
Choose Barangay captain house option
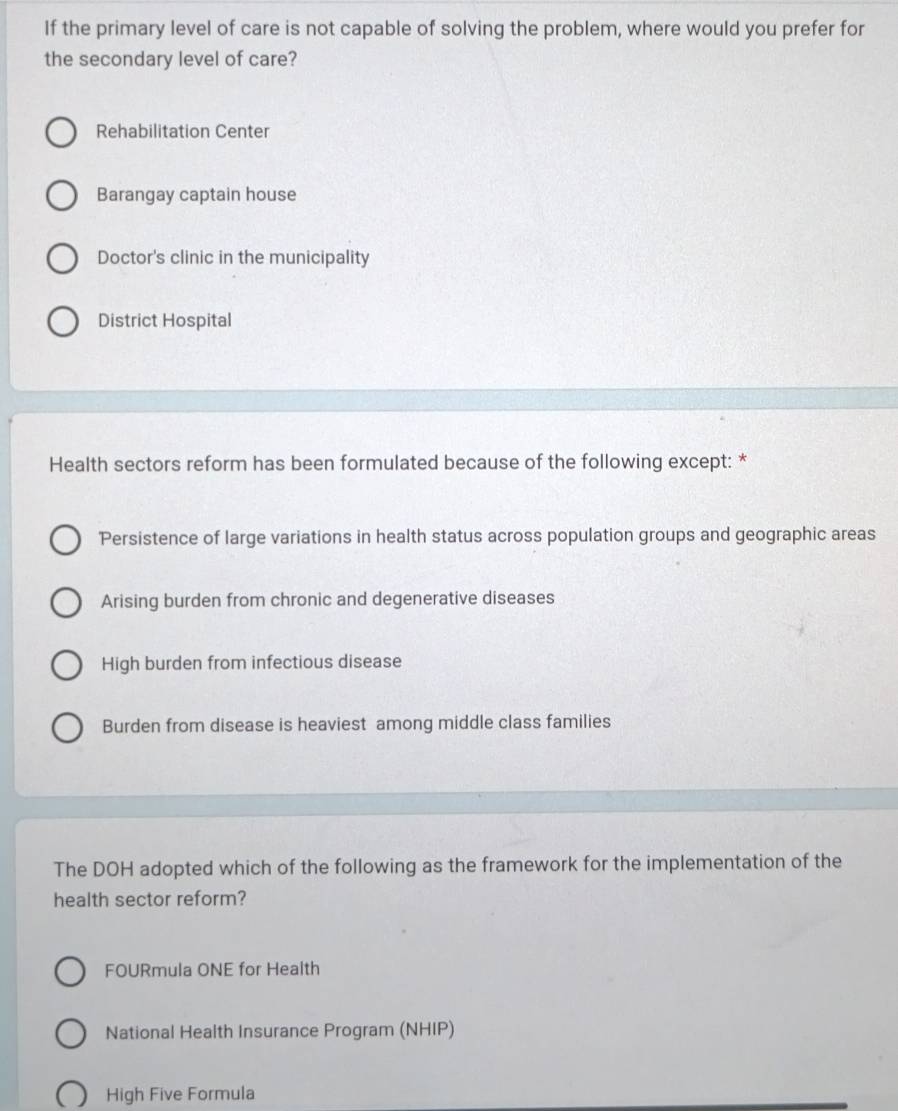[x=62, y=196]
